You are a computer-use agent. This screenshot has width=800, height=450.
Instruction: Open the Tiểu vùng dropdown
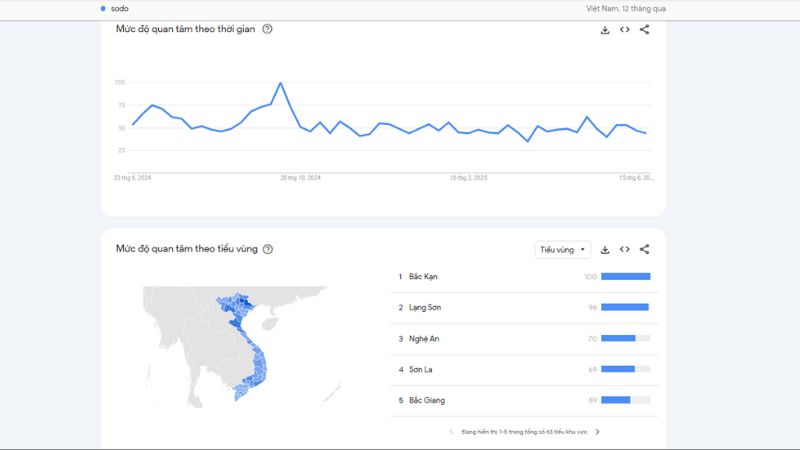[x=563, y=249]
